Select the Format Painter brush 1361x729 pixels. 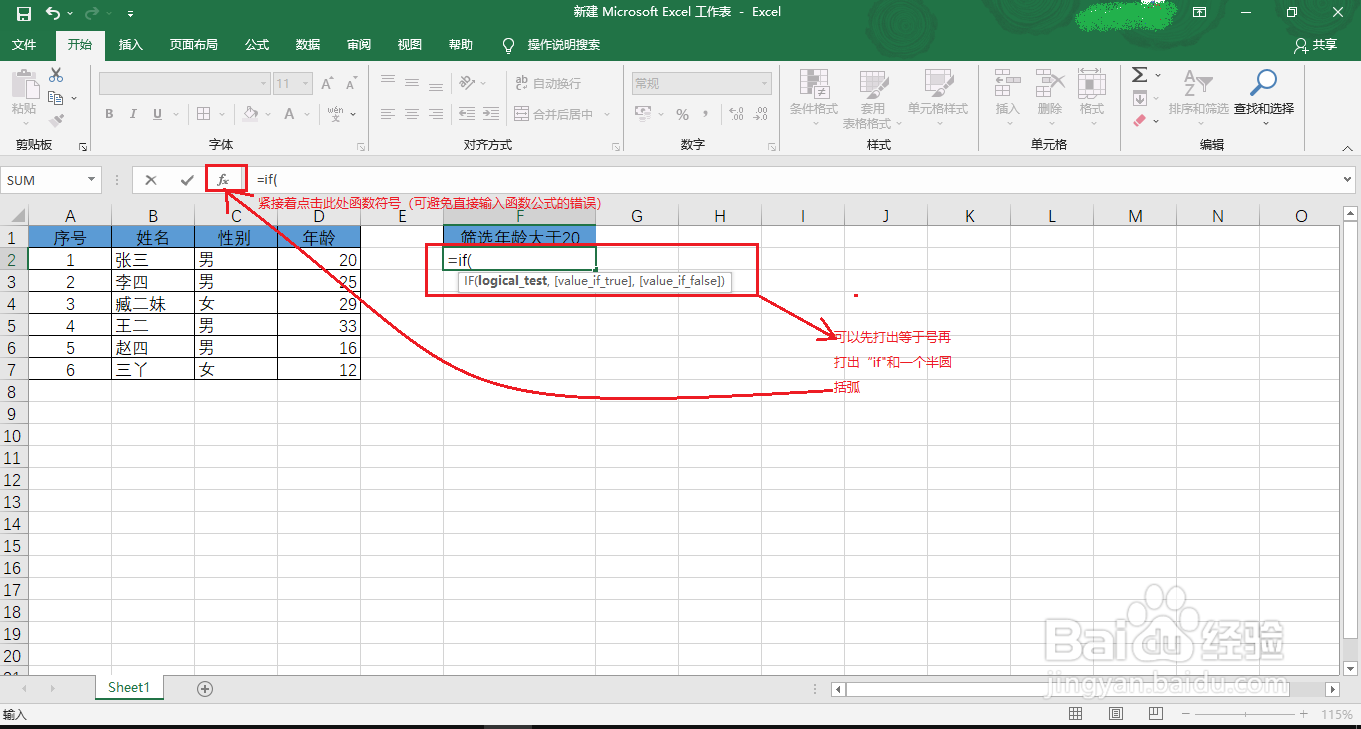point(56,121)
